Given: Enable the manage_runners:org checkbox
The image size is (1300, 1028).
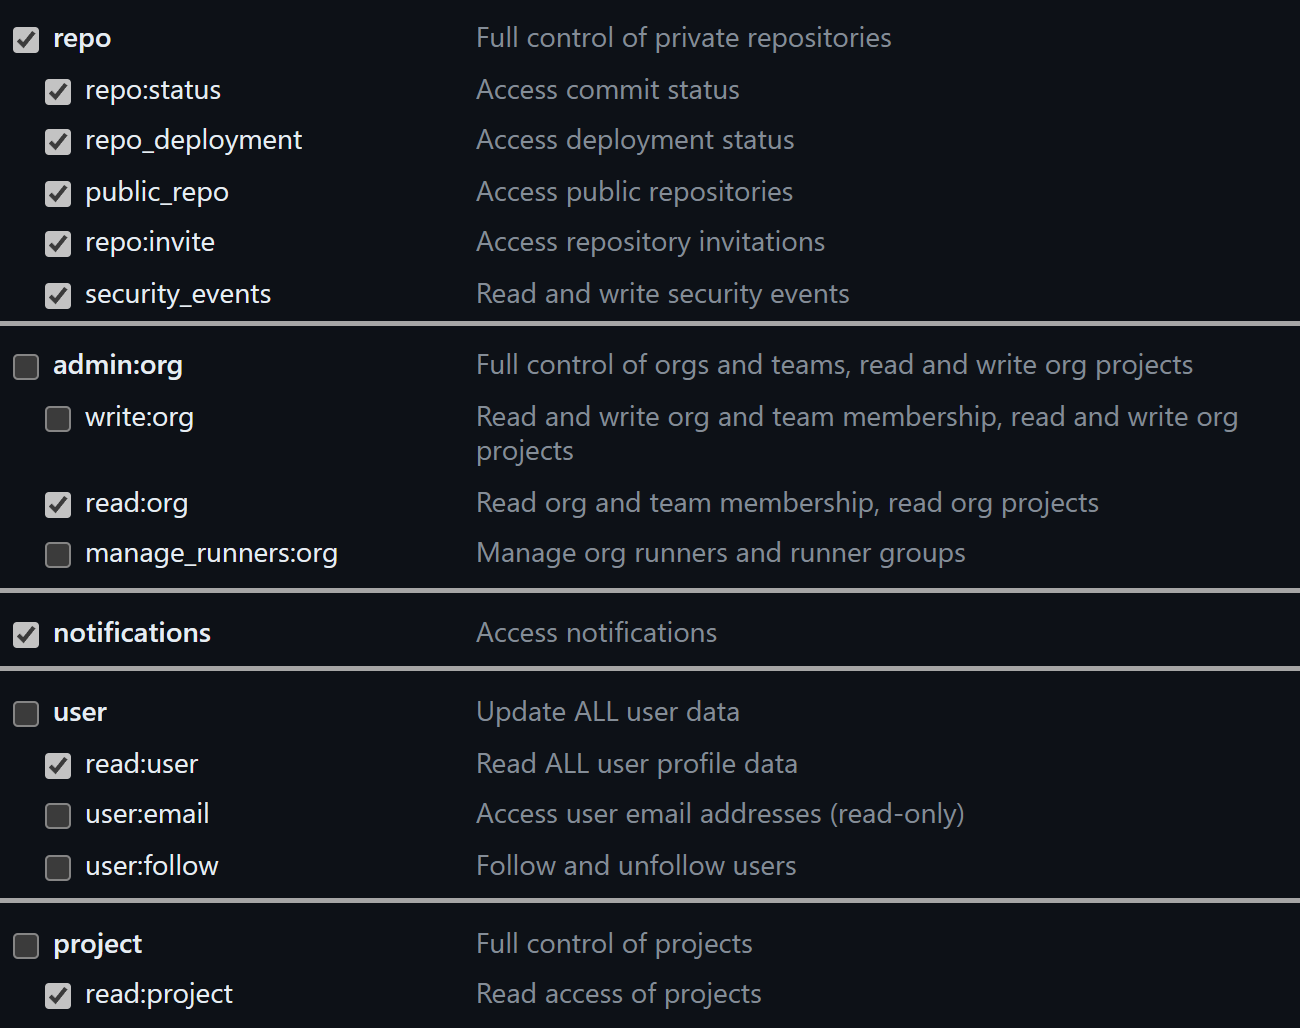Looking at the screenshot, I should pos(58,555).
